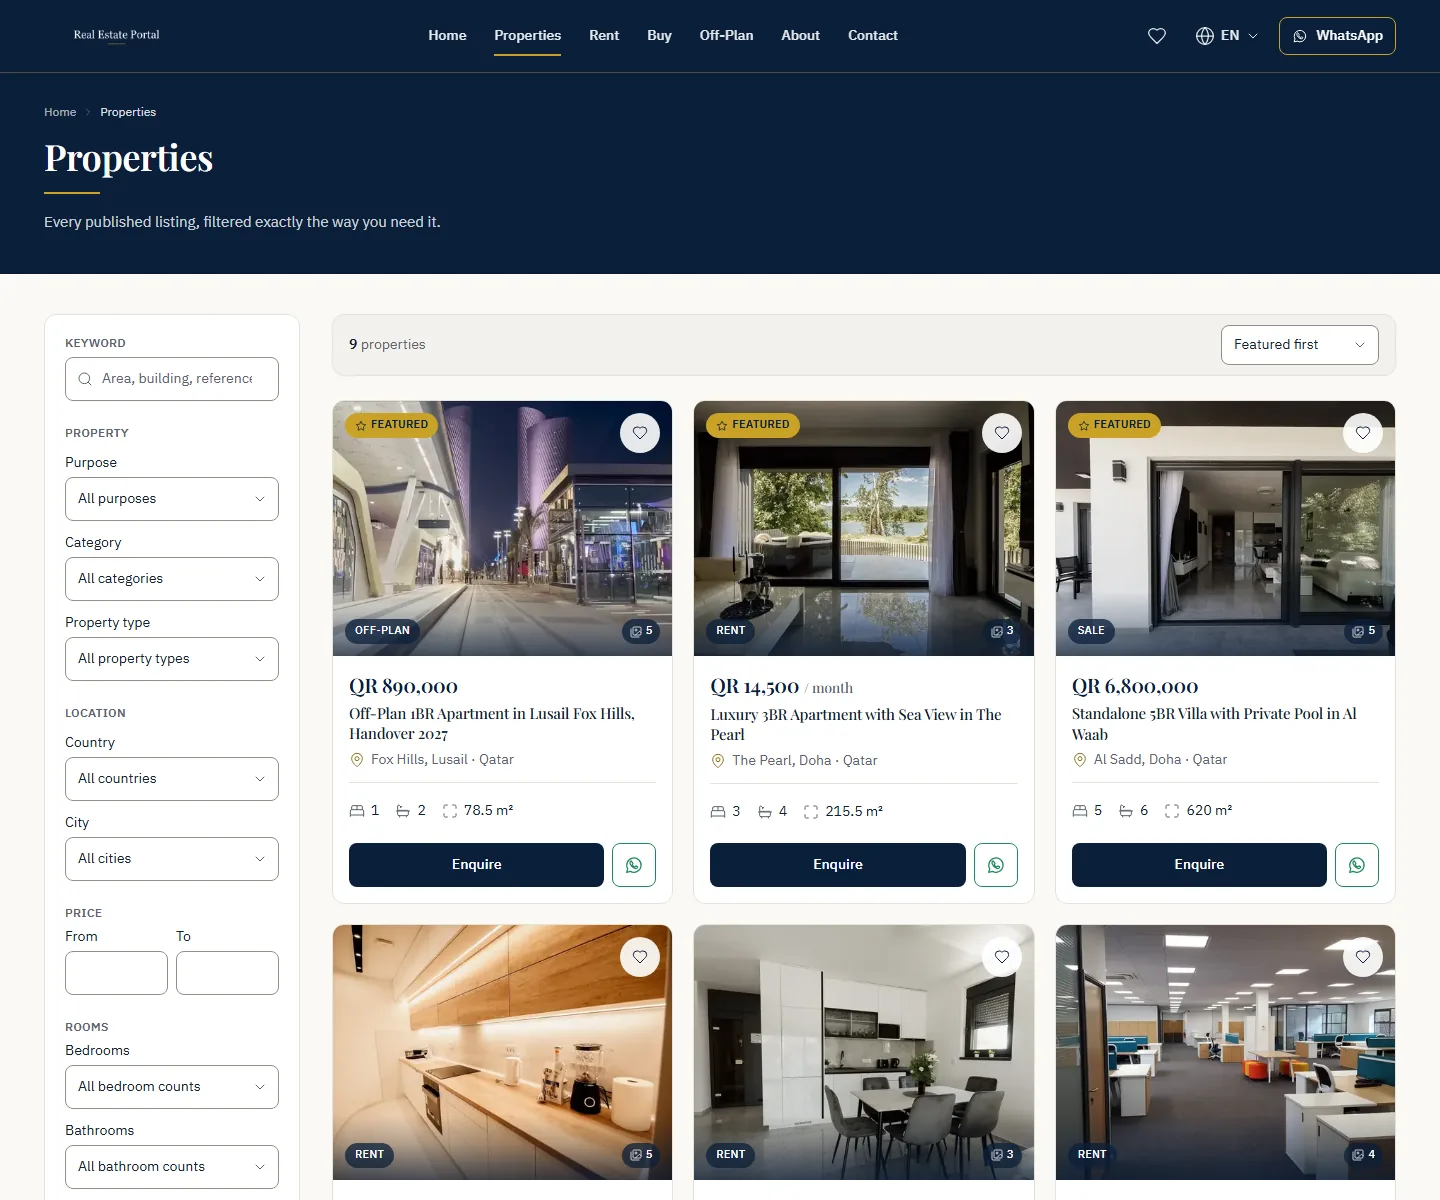Image resolution: width=1440 pixels, height=1200 pixels.
Task: Open the favorites heart icon in header
Action: [1157, 36]
